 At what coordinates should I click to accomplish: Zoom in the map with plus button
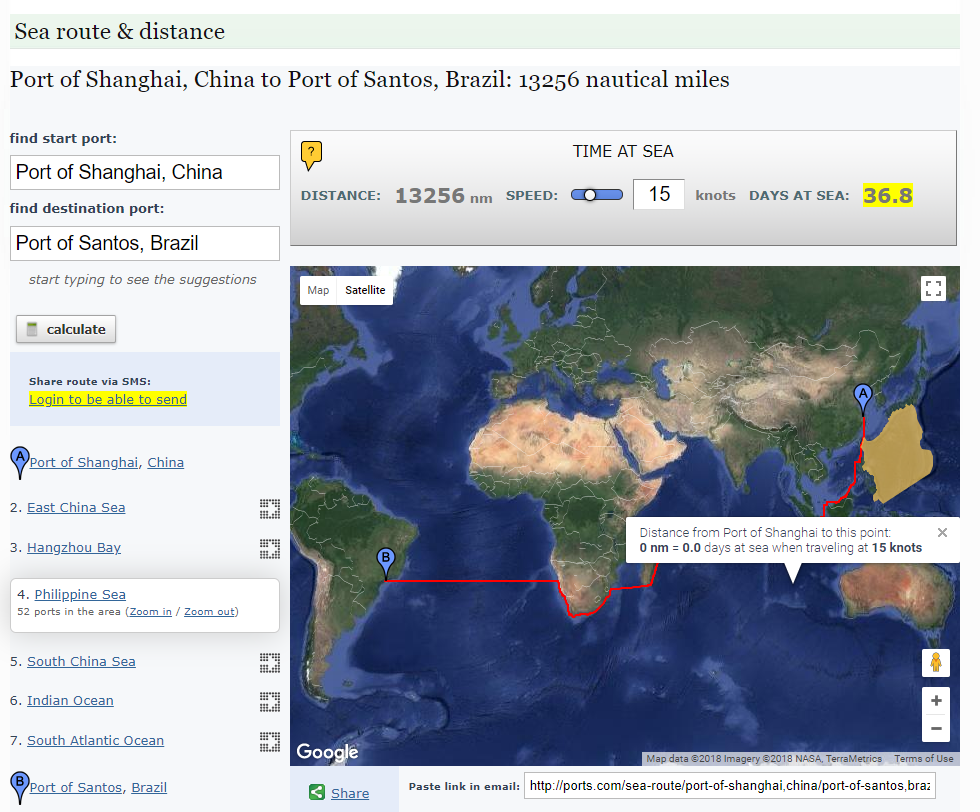click(x=936, y=701)
